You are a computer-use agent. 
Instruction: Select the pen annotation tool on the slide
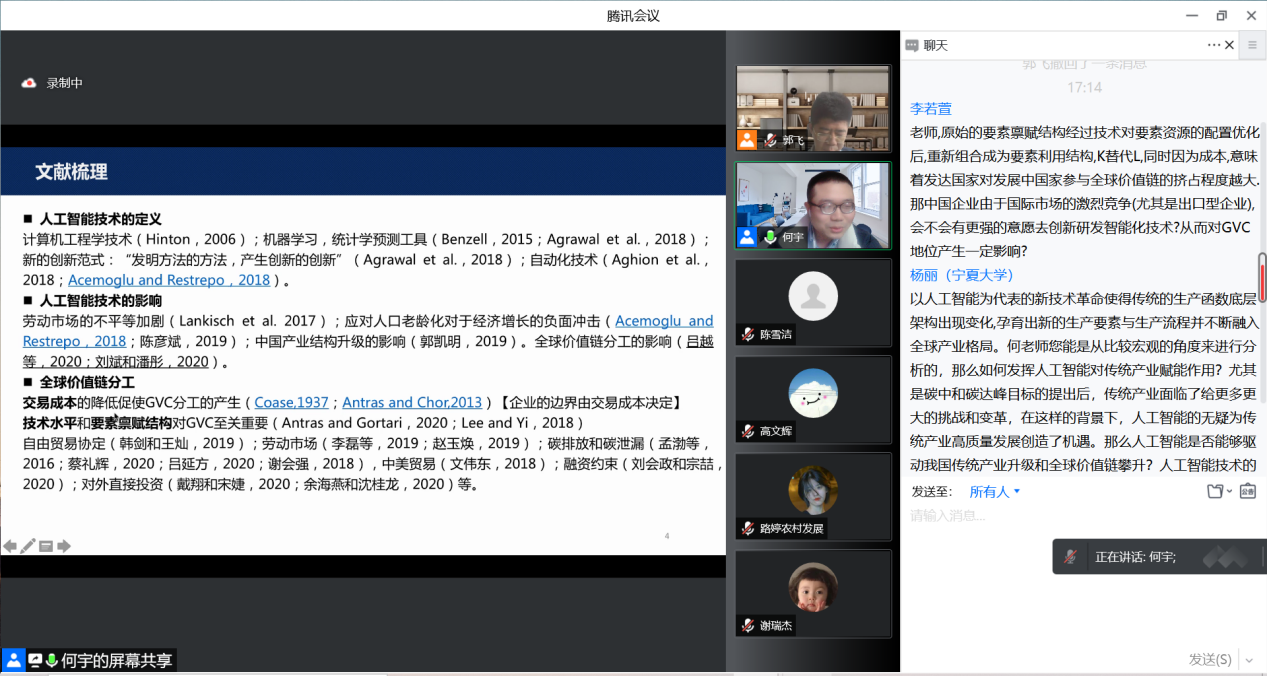point(28,546)
